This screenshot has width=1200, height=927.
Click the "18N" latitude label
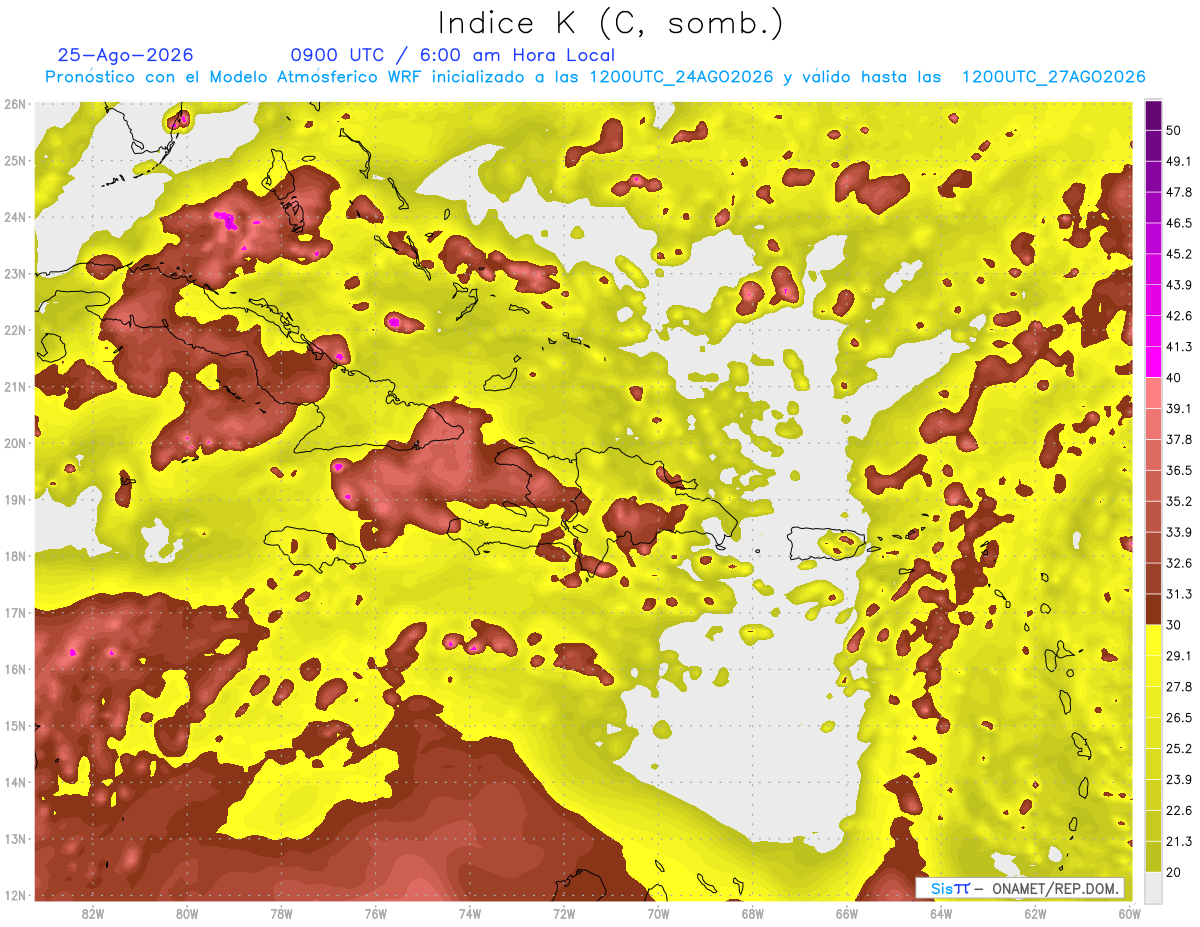pyautogui.click(x=14, y=556)
